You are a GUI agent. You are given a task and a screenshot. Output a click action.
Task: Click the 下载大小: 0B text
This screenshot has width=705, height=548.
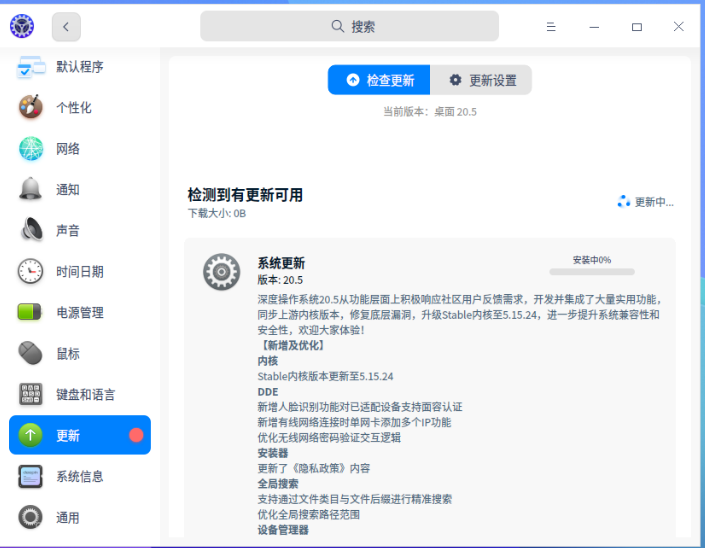217,214
